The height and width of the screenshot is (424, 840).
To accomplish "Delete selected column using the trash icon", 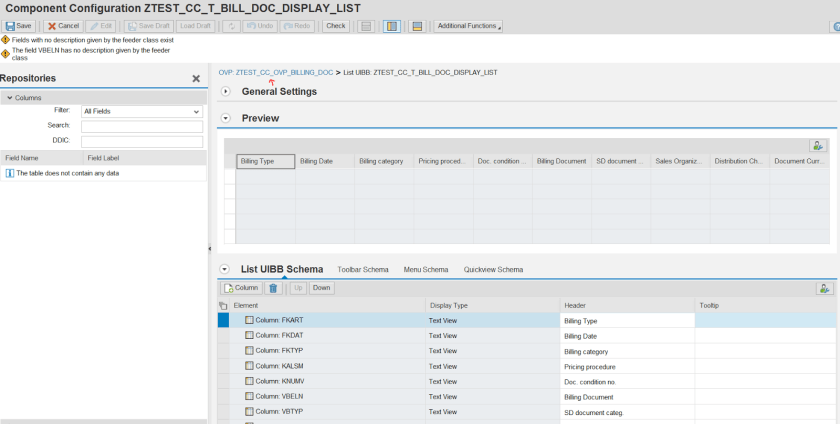I will (273, 288).
